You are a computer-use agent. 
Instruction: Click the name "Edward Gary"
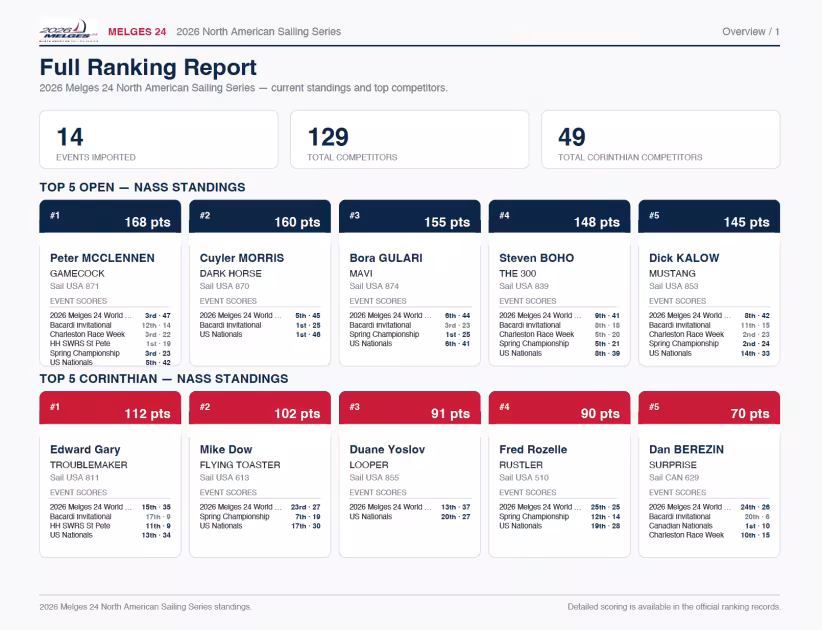[x=85, y=449]
